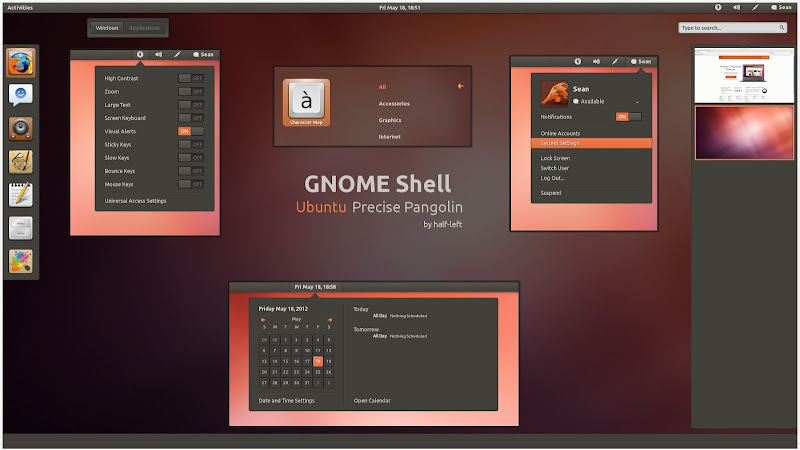This screenshot has height=450, width=800.
Task: Enable Large Text switch
Action: 191,105
